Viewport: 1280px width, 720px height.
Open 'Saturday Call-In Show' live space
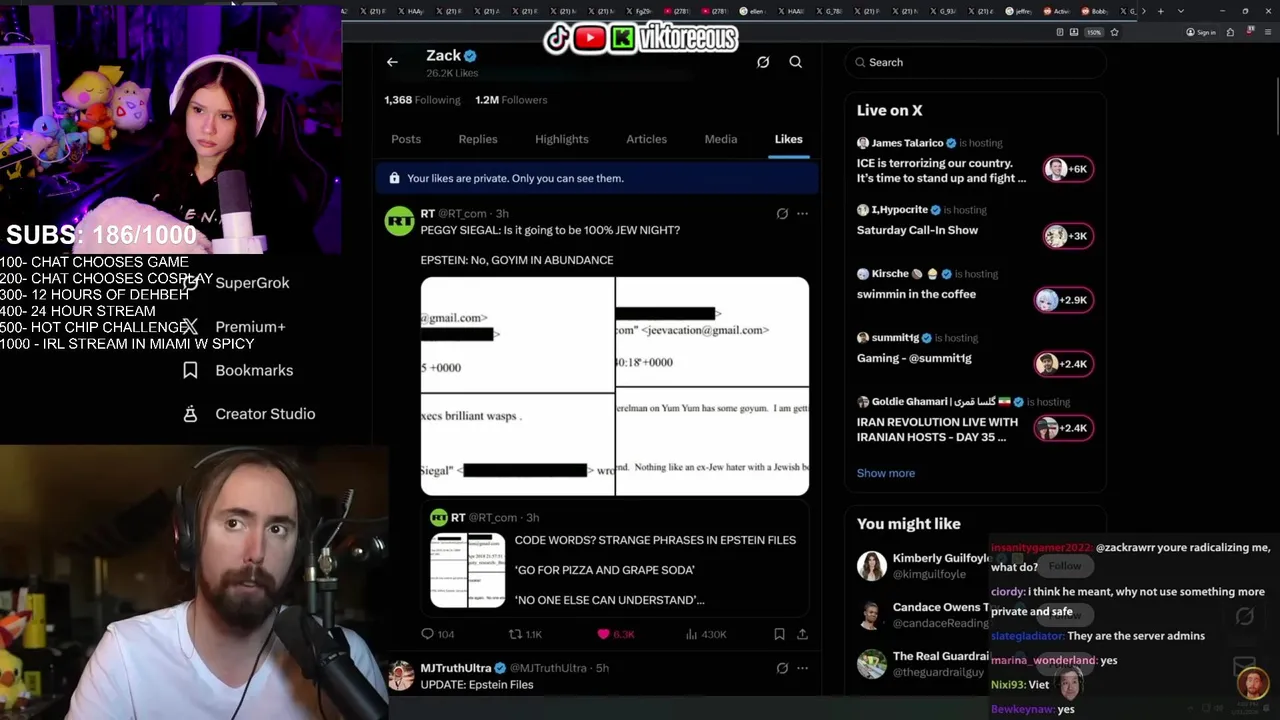click(x=917, y=230)
